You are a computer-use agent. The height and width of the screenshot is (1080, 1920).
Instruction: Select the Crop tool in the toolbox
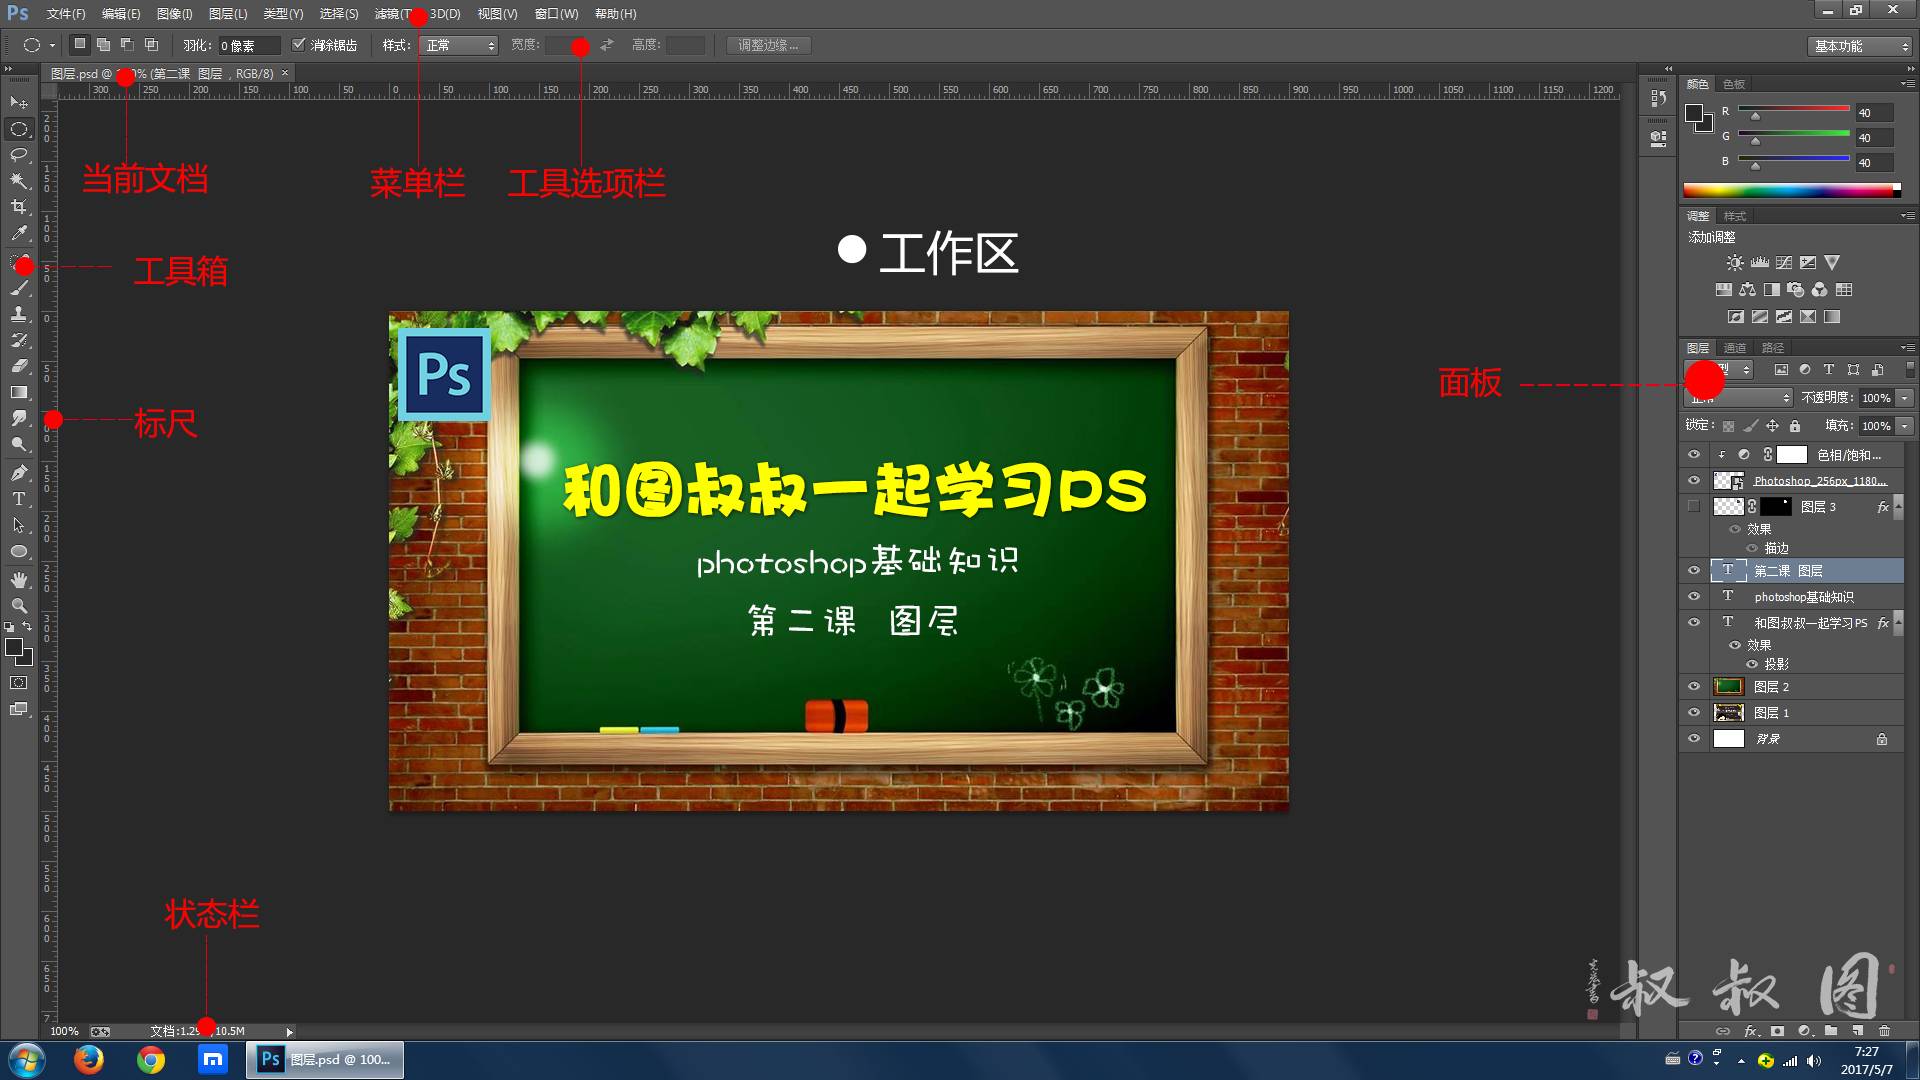(20, 204)
